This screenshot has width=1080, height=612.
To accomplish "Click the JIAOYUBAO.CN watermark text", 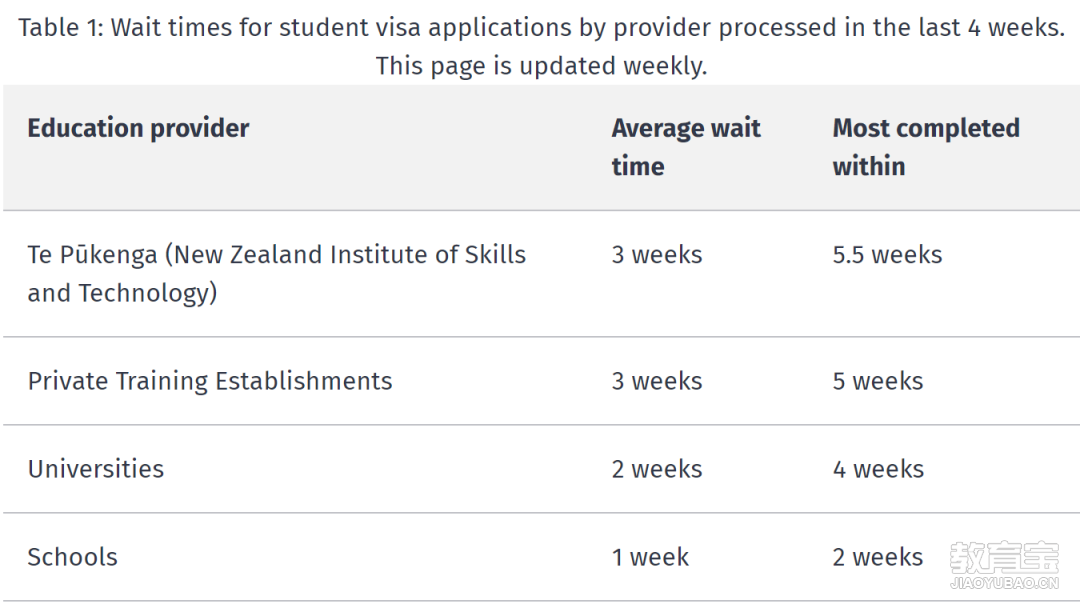I will coord(1004,583).
